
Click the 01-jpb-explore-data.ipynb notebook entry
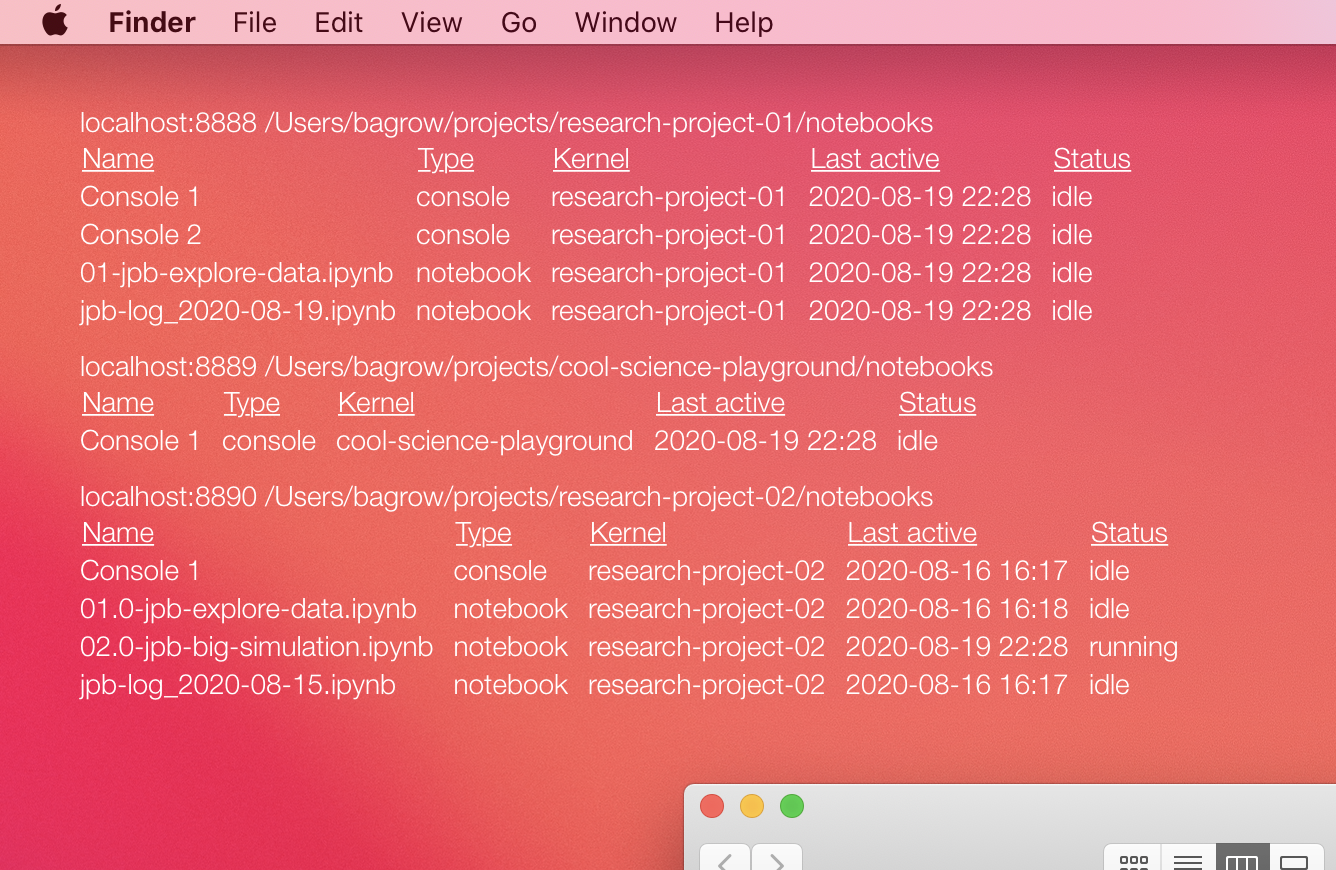tap(236, 273)
